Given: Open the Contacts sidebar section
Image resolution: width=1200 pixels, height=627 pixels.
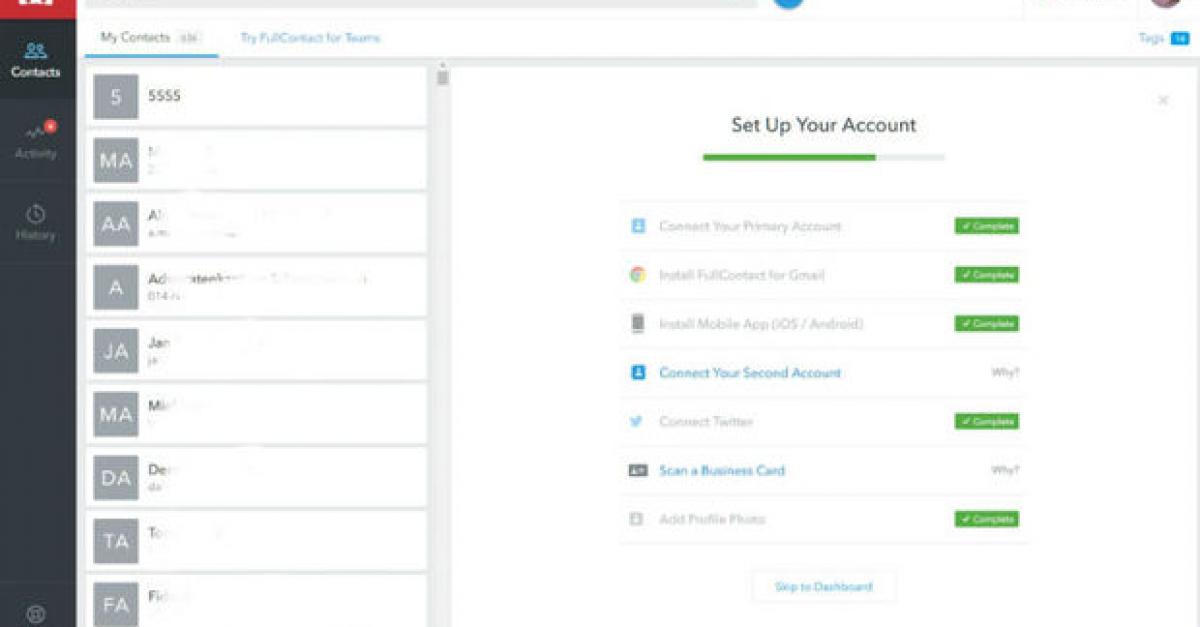Looking at the screenshot, I should point(36,60).
